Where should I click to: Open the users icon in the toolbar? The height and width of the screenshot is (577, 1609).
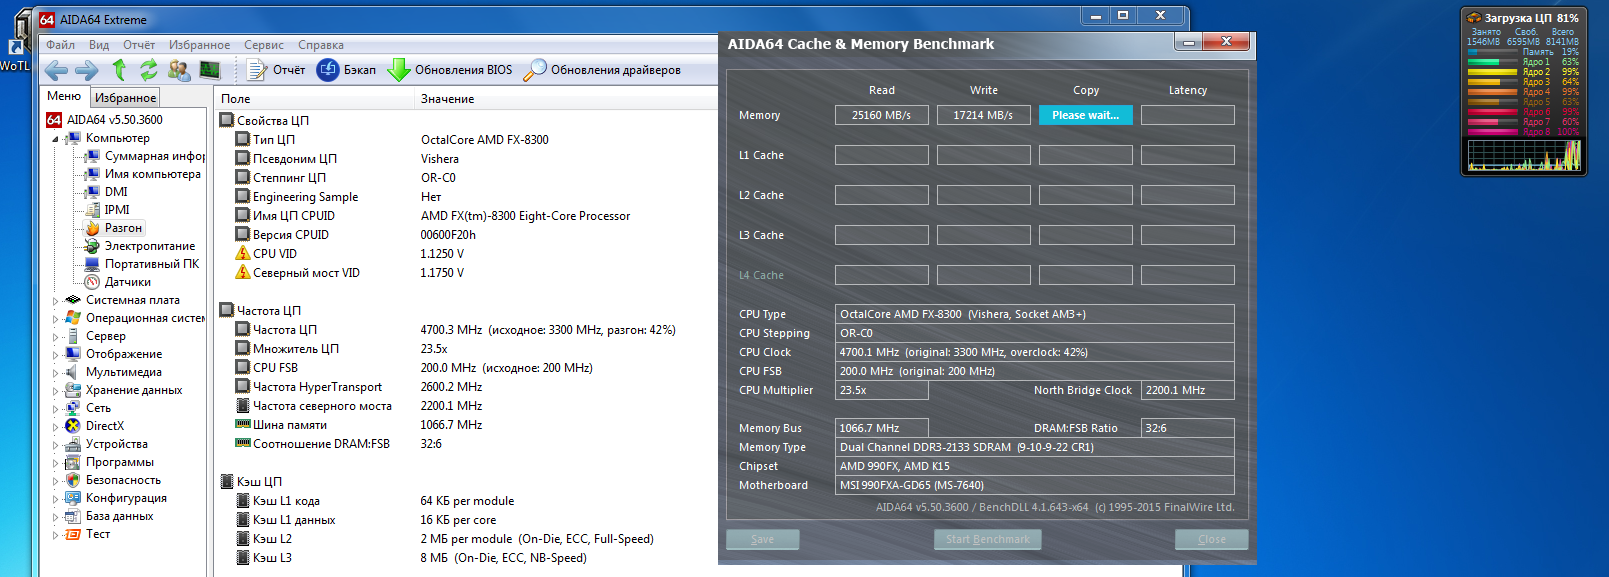(x=179, y=70)
